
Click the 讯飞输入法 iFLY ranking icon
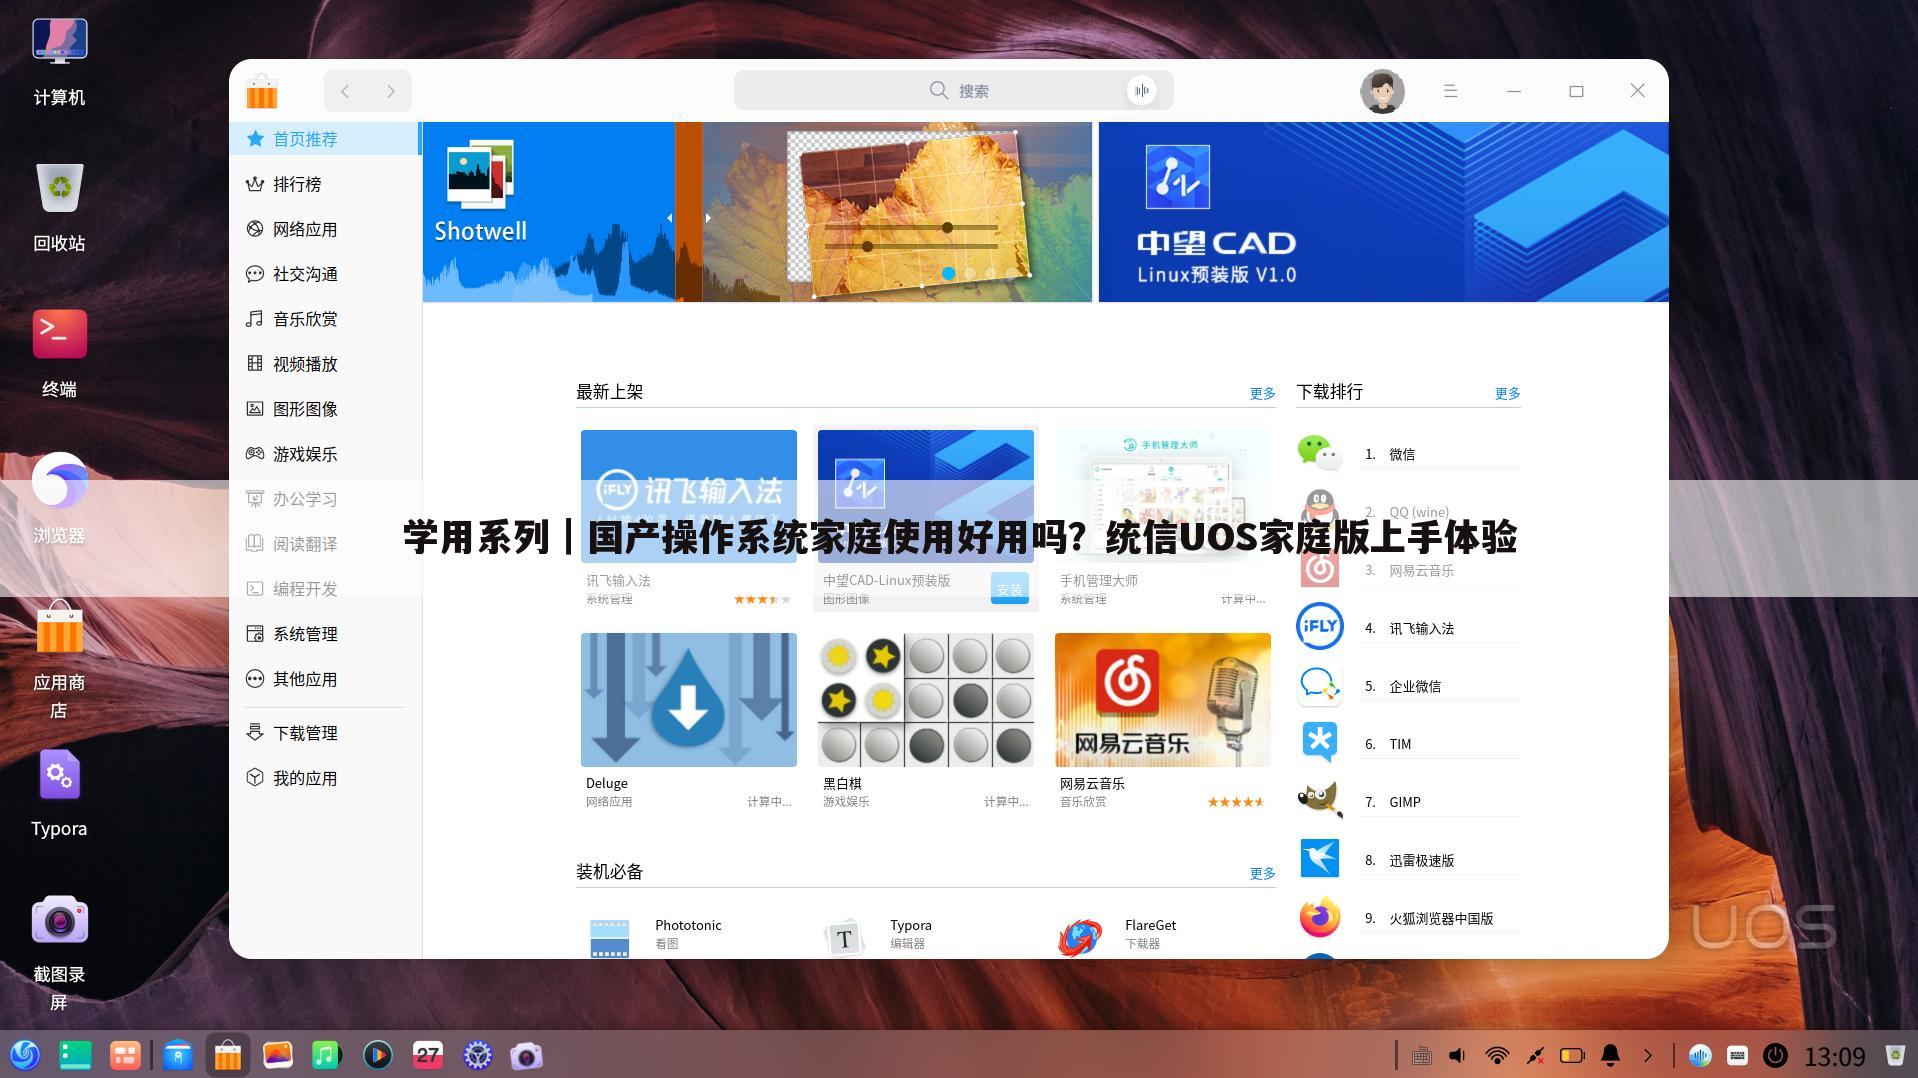1319,627
